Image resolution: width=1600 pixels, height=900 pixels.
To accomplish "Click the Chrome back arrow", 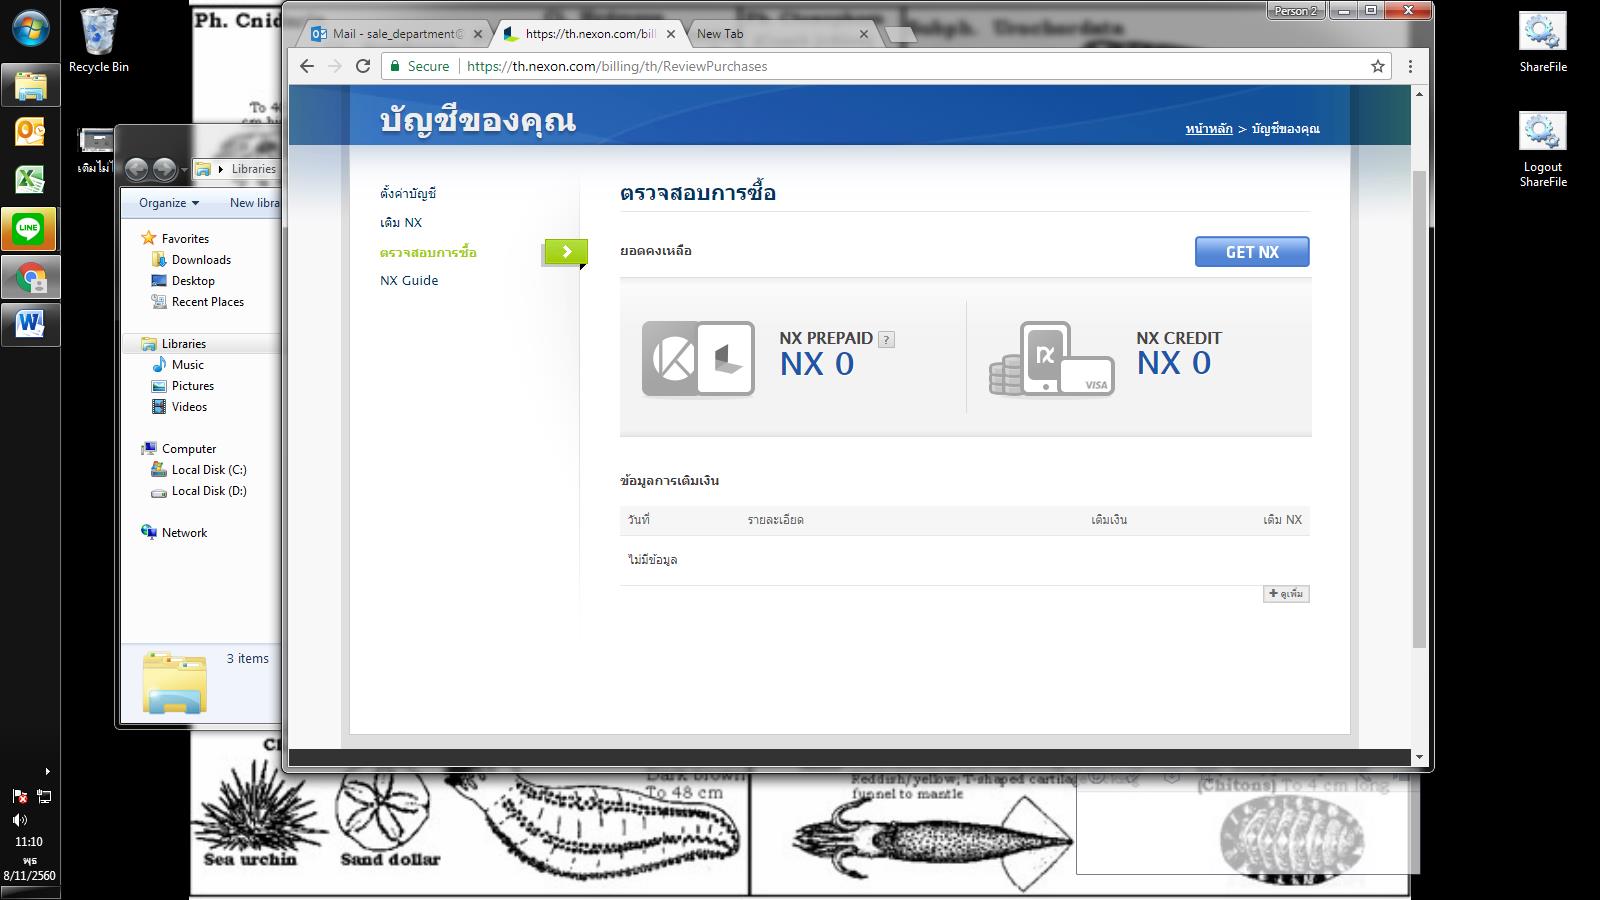I will point(307,66).
